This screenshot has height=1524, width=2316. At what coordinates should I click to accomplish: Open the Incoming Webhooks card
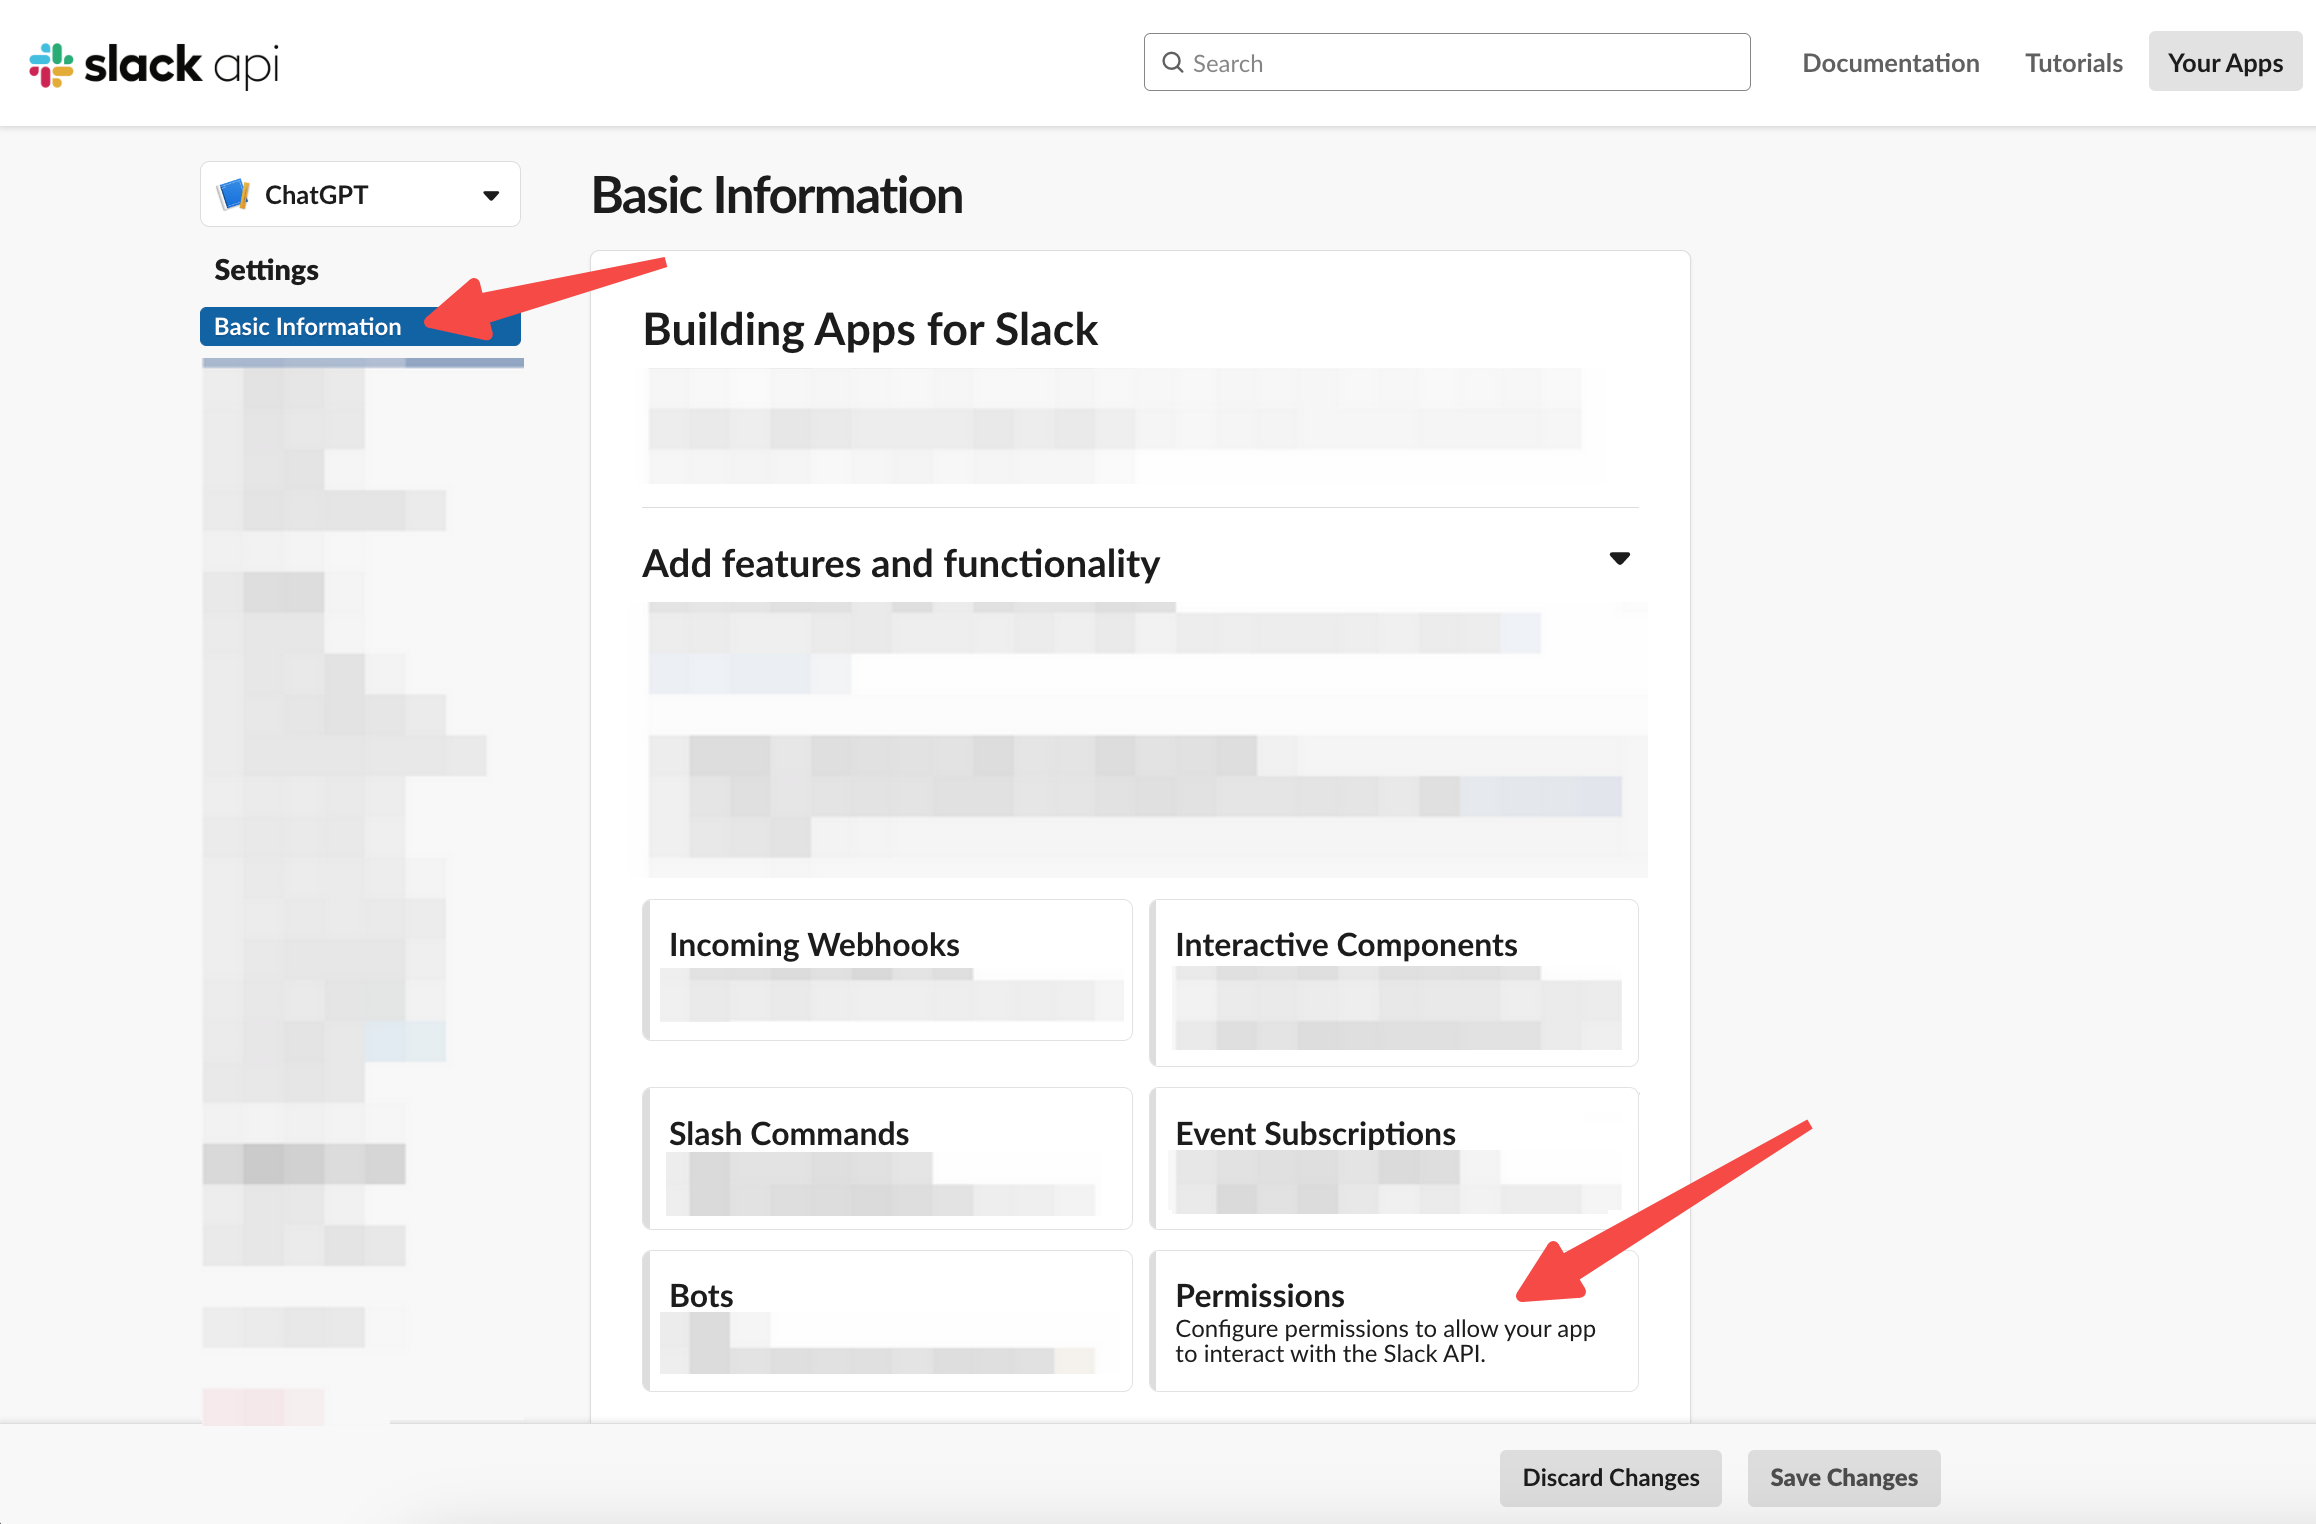tap(888, 970)
